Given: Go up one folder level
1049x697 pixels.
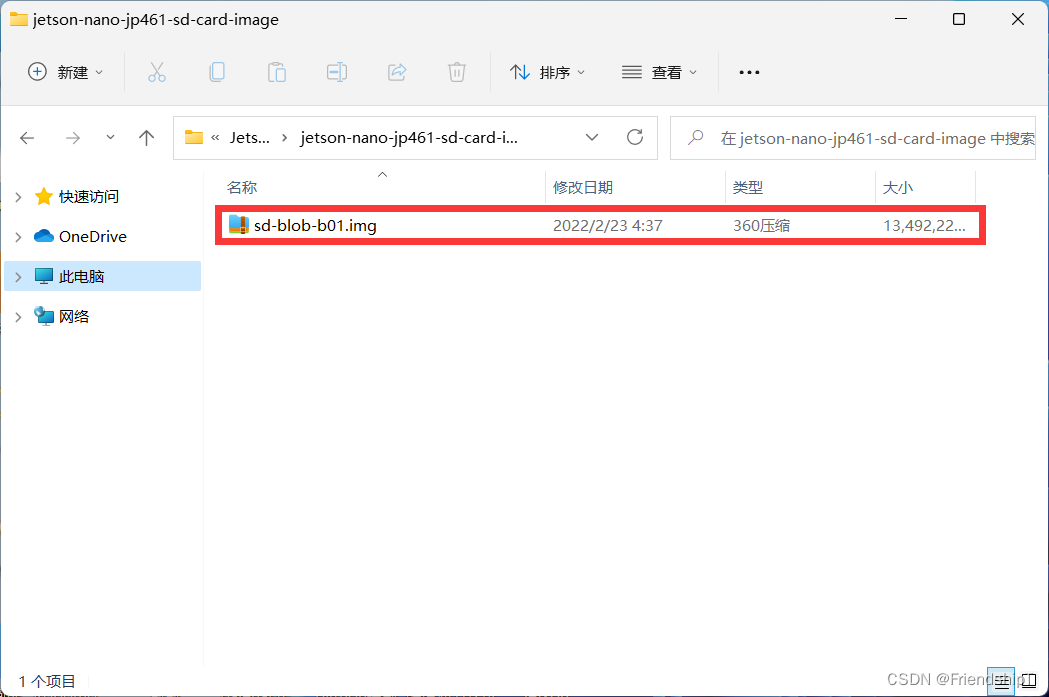Looking at the screenshot, I should pos(147,138).
